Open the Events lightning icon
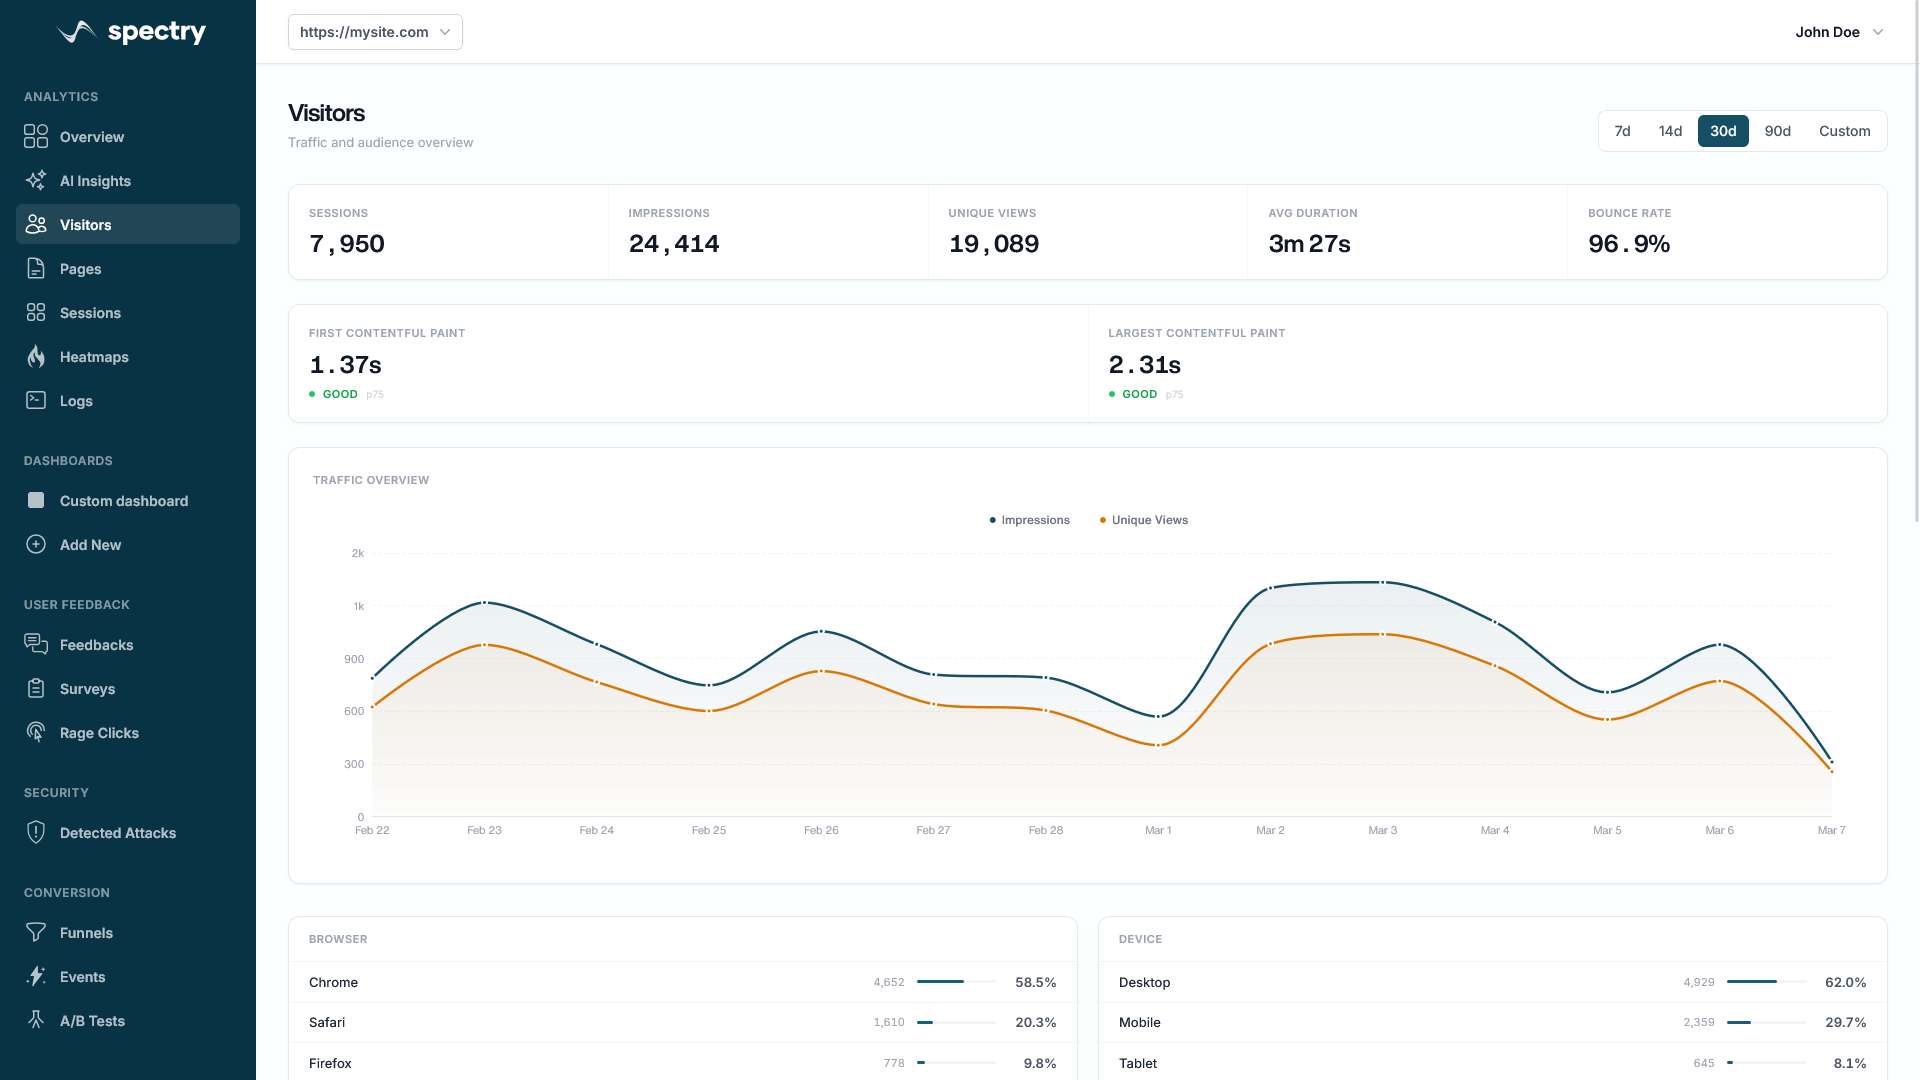Viewport: 1920px width, 1080px height. click(x=36, y=977)
